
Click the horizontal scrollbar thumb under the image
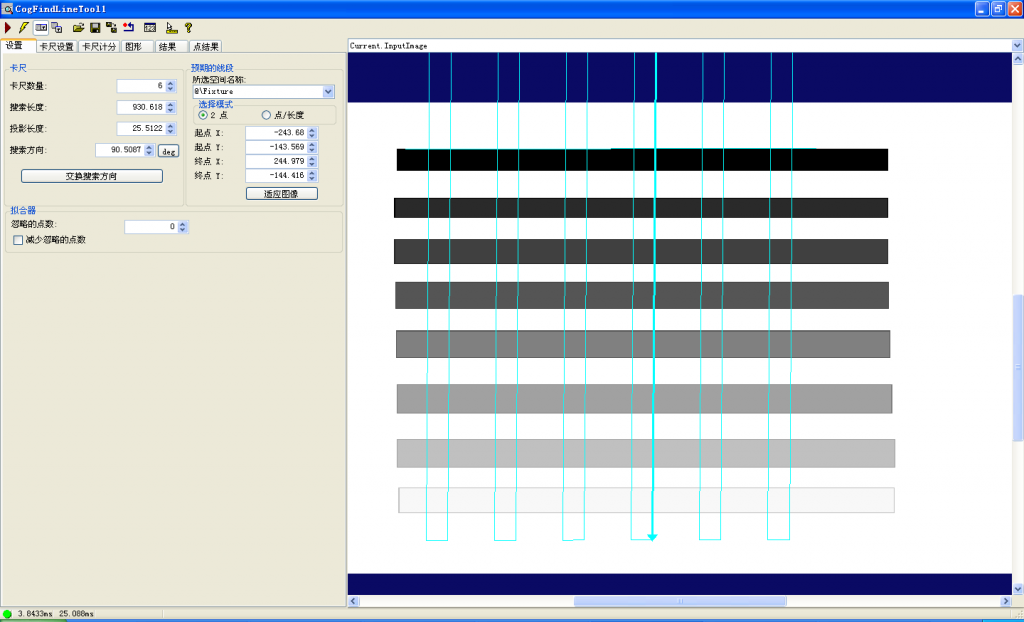680,601
